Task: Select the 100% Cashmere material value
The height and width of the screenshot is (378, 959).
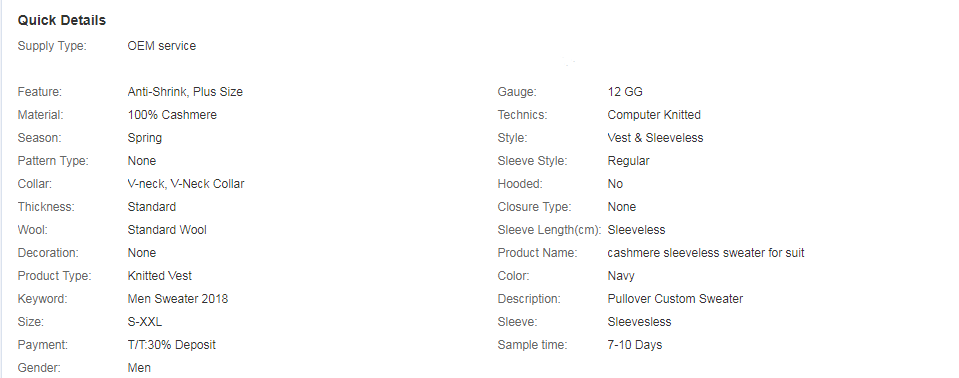Action: pos(172,115)
